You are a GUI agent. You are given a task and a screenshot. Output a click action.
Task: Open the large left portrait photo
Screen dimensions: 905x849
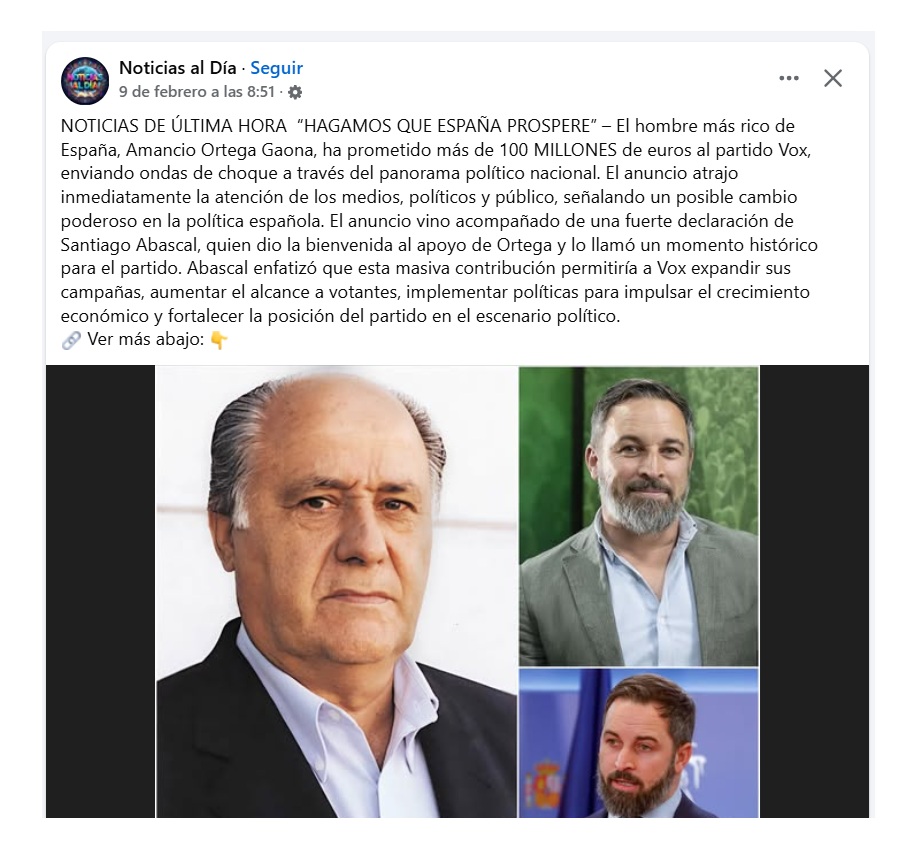click(x=336, y=592)
